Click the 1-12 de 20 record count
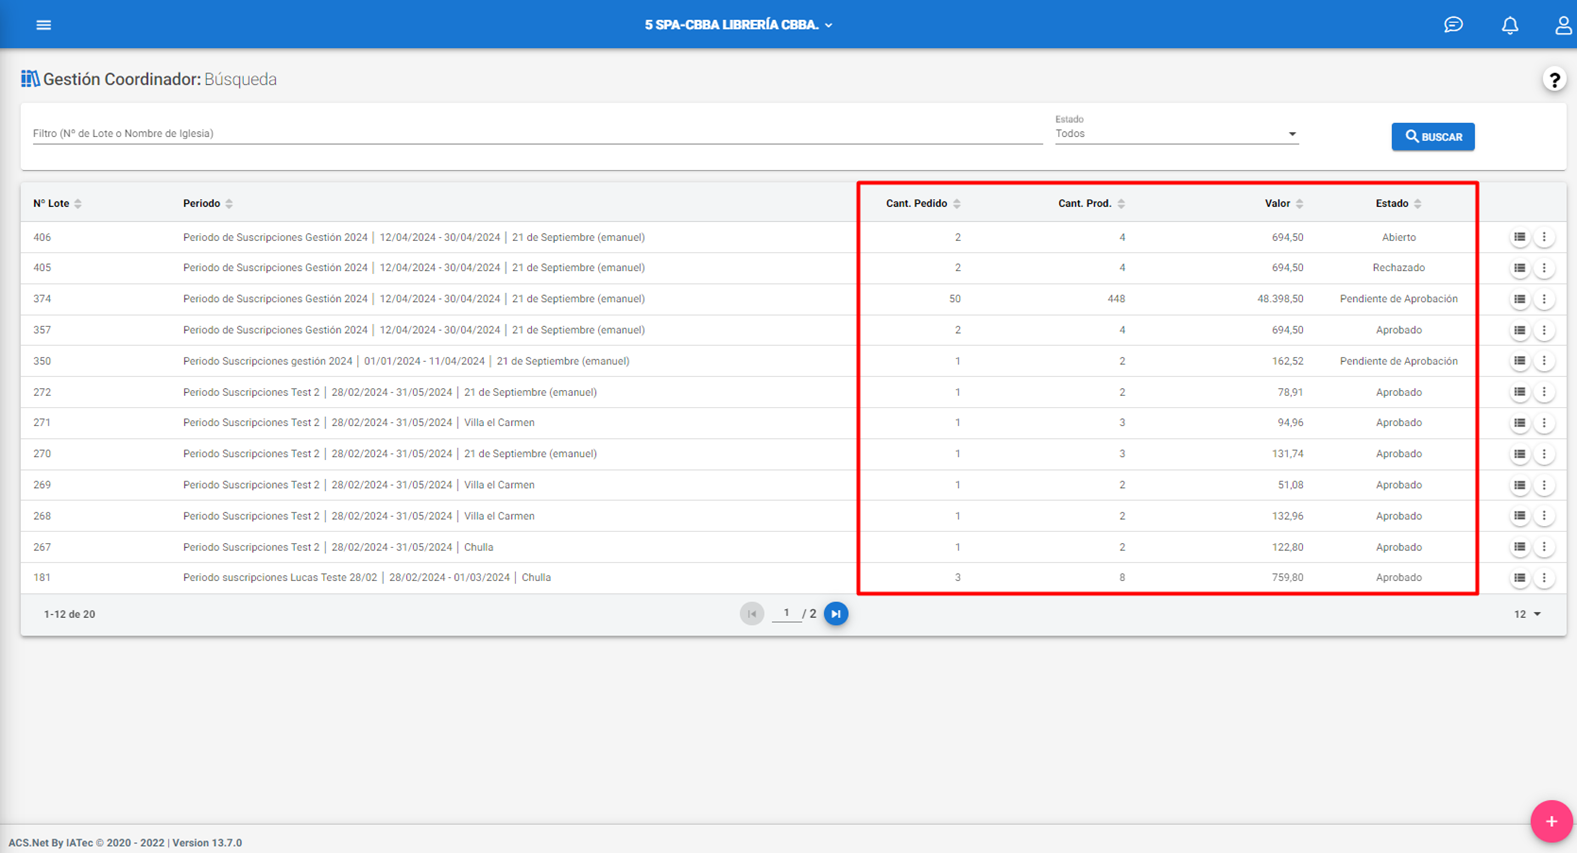 tap(69, 614)
